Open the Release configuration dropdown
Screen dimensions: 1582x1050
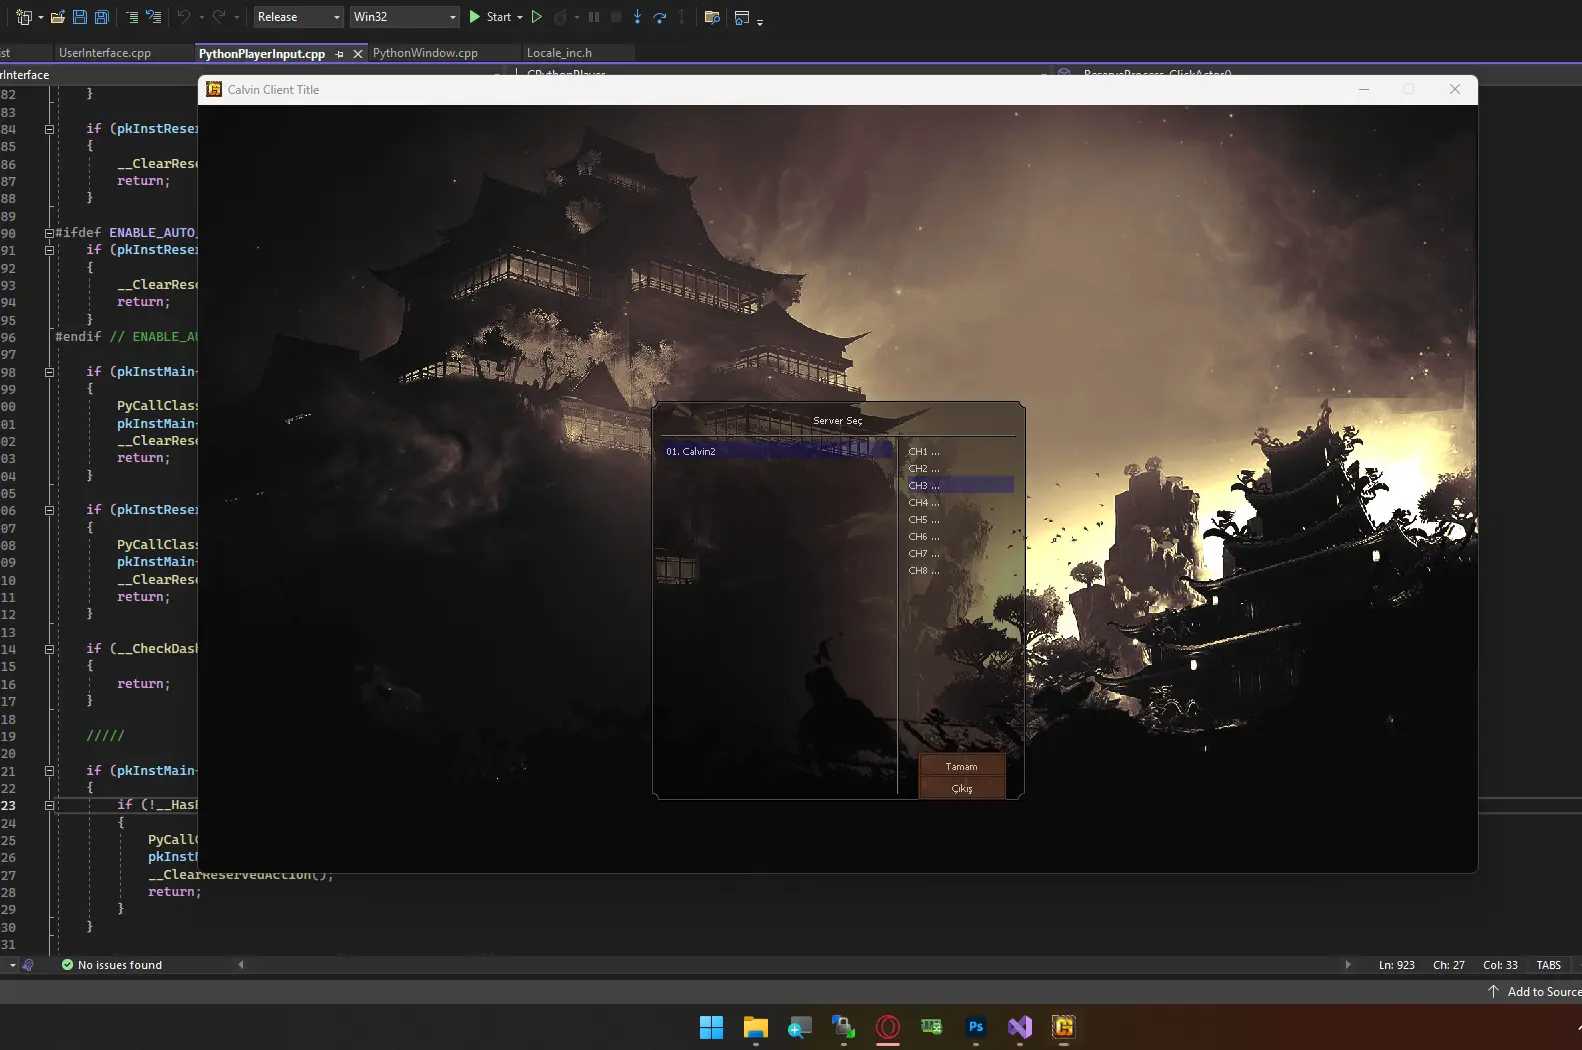(x=298, y=17)
